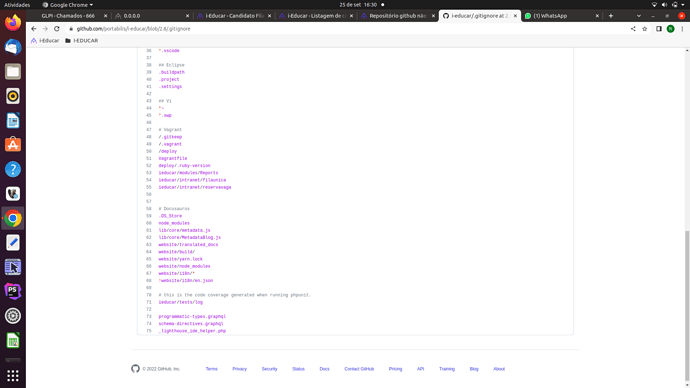Switch to i-Educar Listagem tab

[316, 16]
